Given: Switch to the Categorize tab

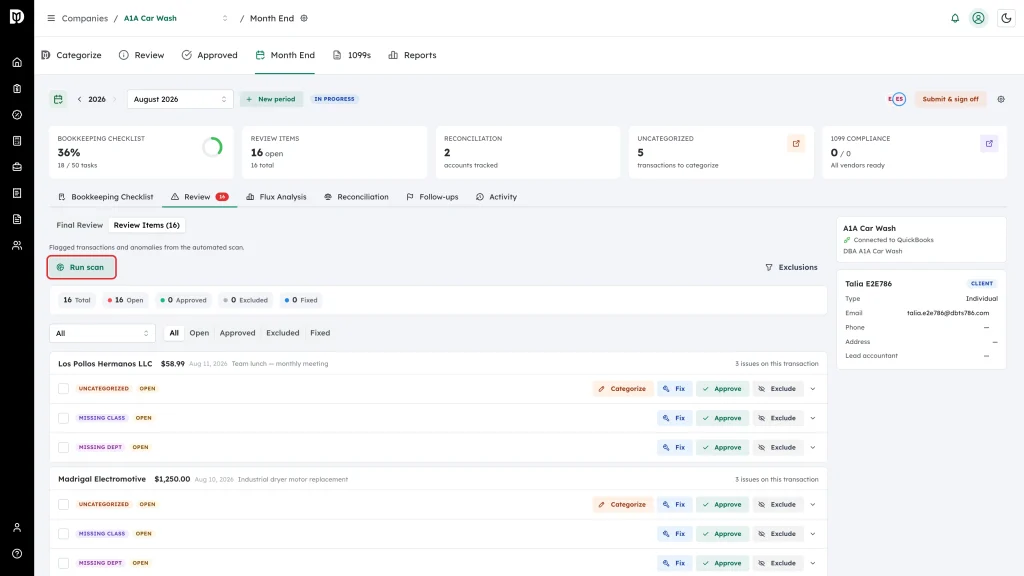Looking at the screenshot, I should click(x=71, y=55).
